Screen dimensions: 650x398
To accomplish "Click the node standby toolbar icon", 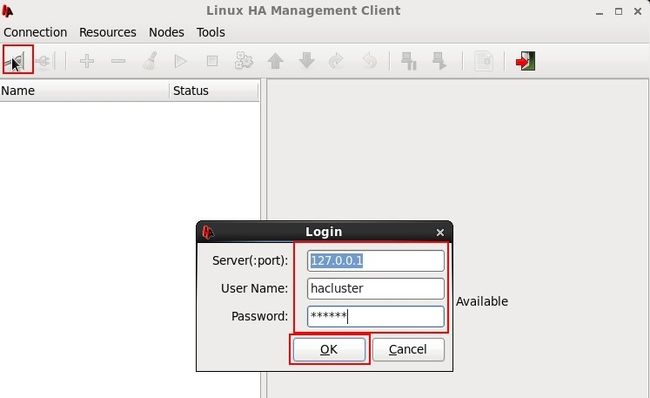I will tap(409, 61).
